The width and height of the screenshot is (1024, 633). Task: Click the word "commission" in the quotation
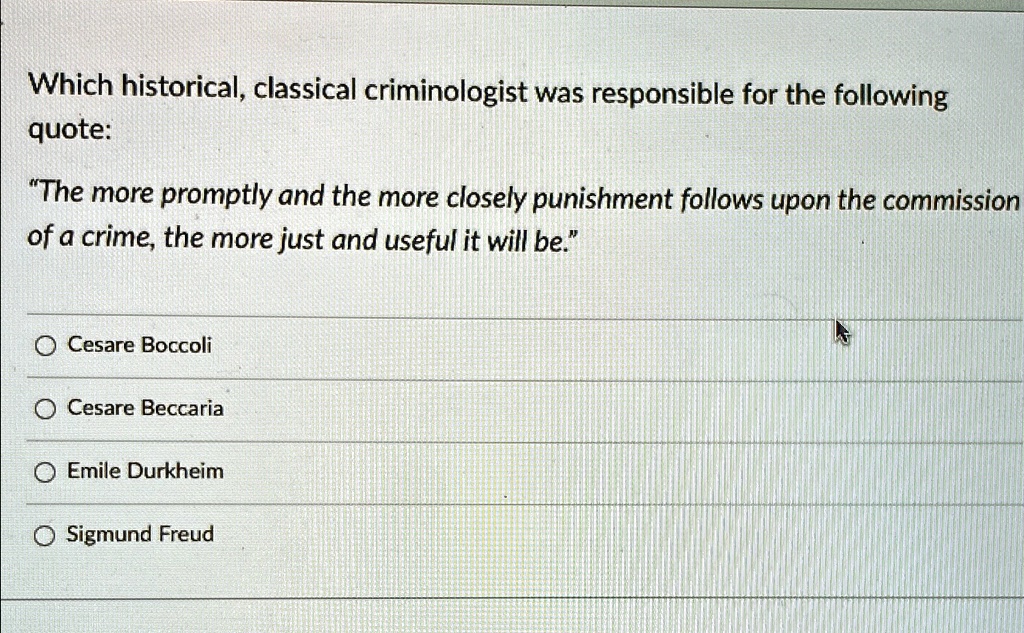click(950, 201)
